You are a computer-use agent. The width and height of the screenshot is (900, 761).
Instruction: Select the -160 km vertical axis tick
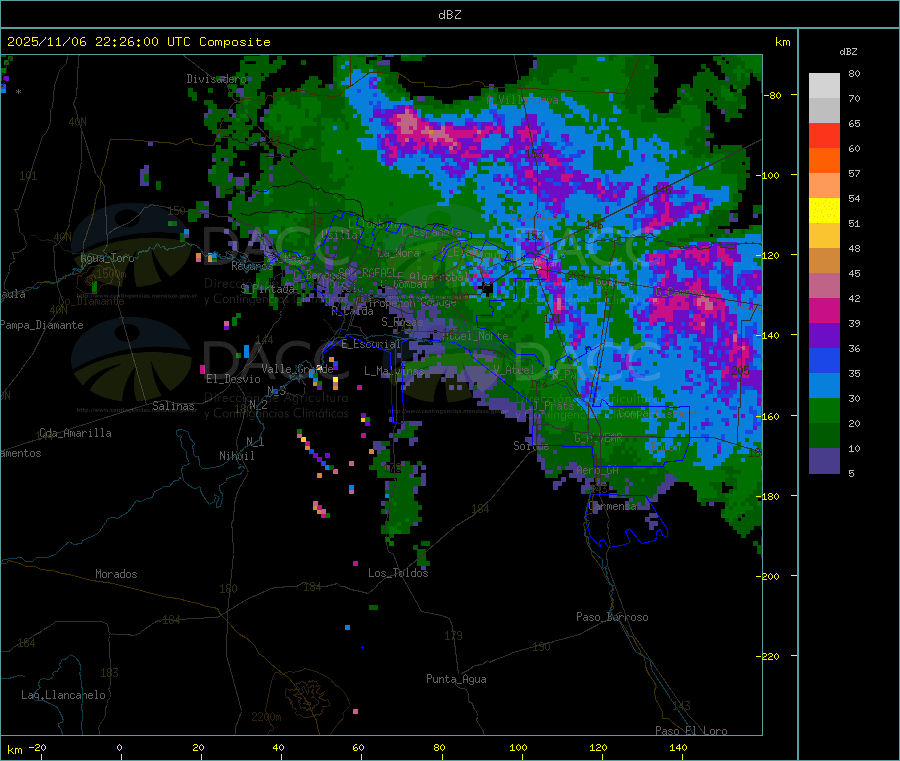click(769, 416)
